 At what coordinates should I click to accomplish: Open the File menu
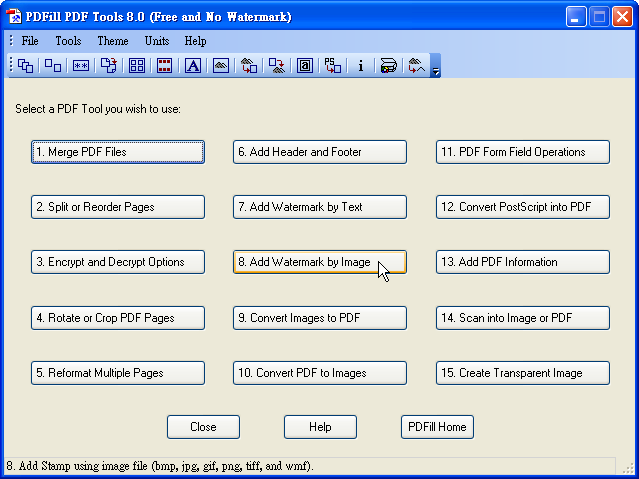(30, 41)
